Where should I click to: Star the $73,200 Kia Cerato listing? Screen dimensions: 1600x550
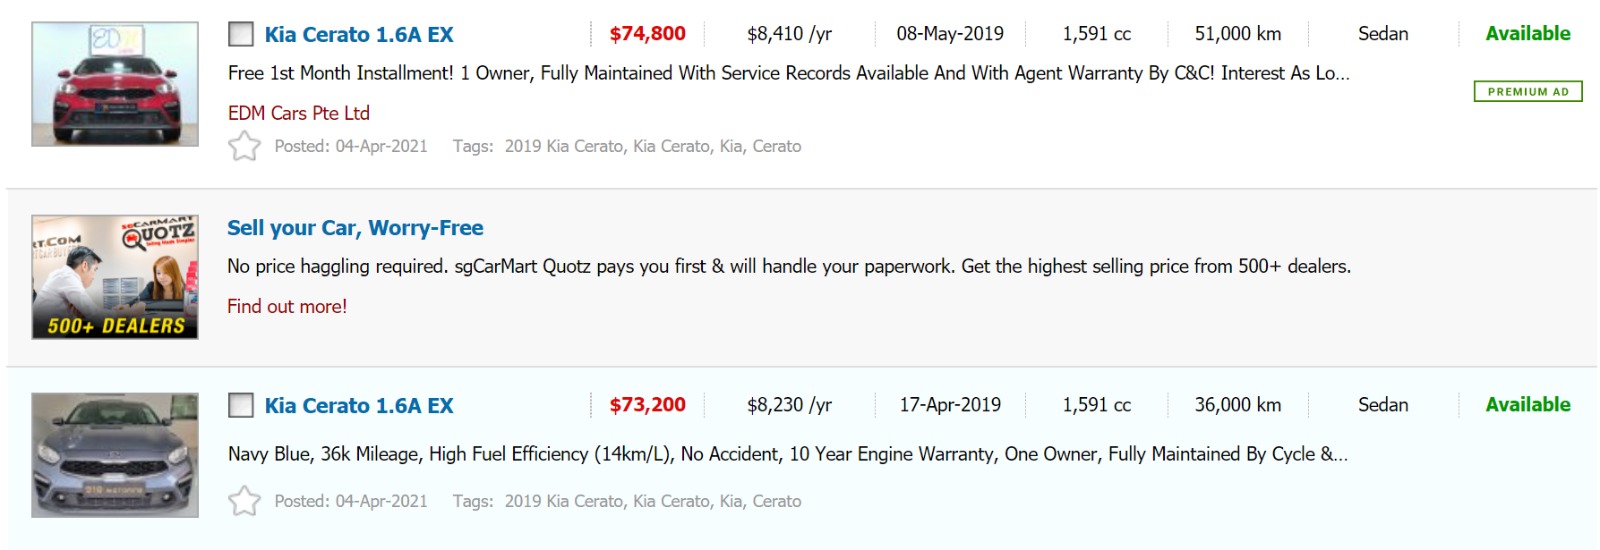[244, 501]
